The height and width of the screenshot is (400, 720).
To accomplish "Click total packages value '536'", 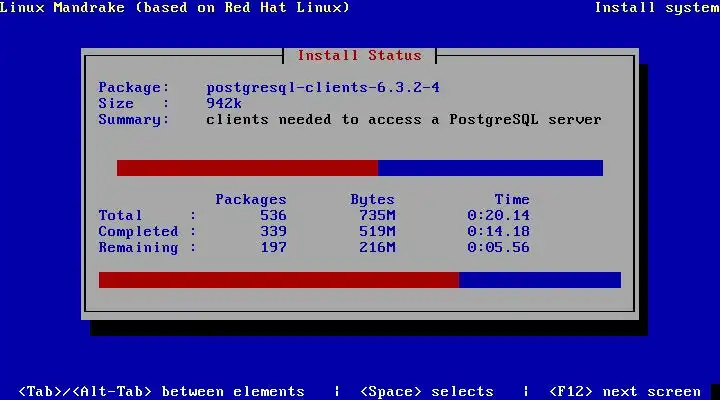I will point(273,215).
